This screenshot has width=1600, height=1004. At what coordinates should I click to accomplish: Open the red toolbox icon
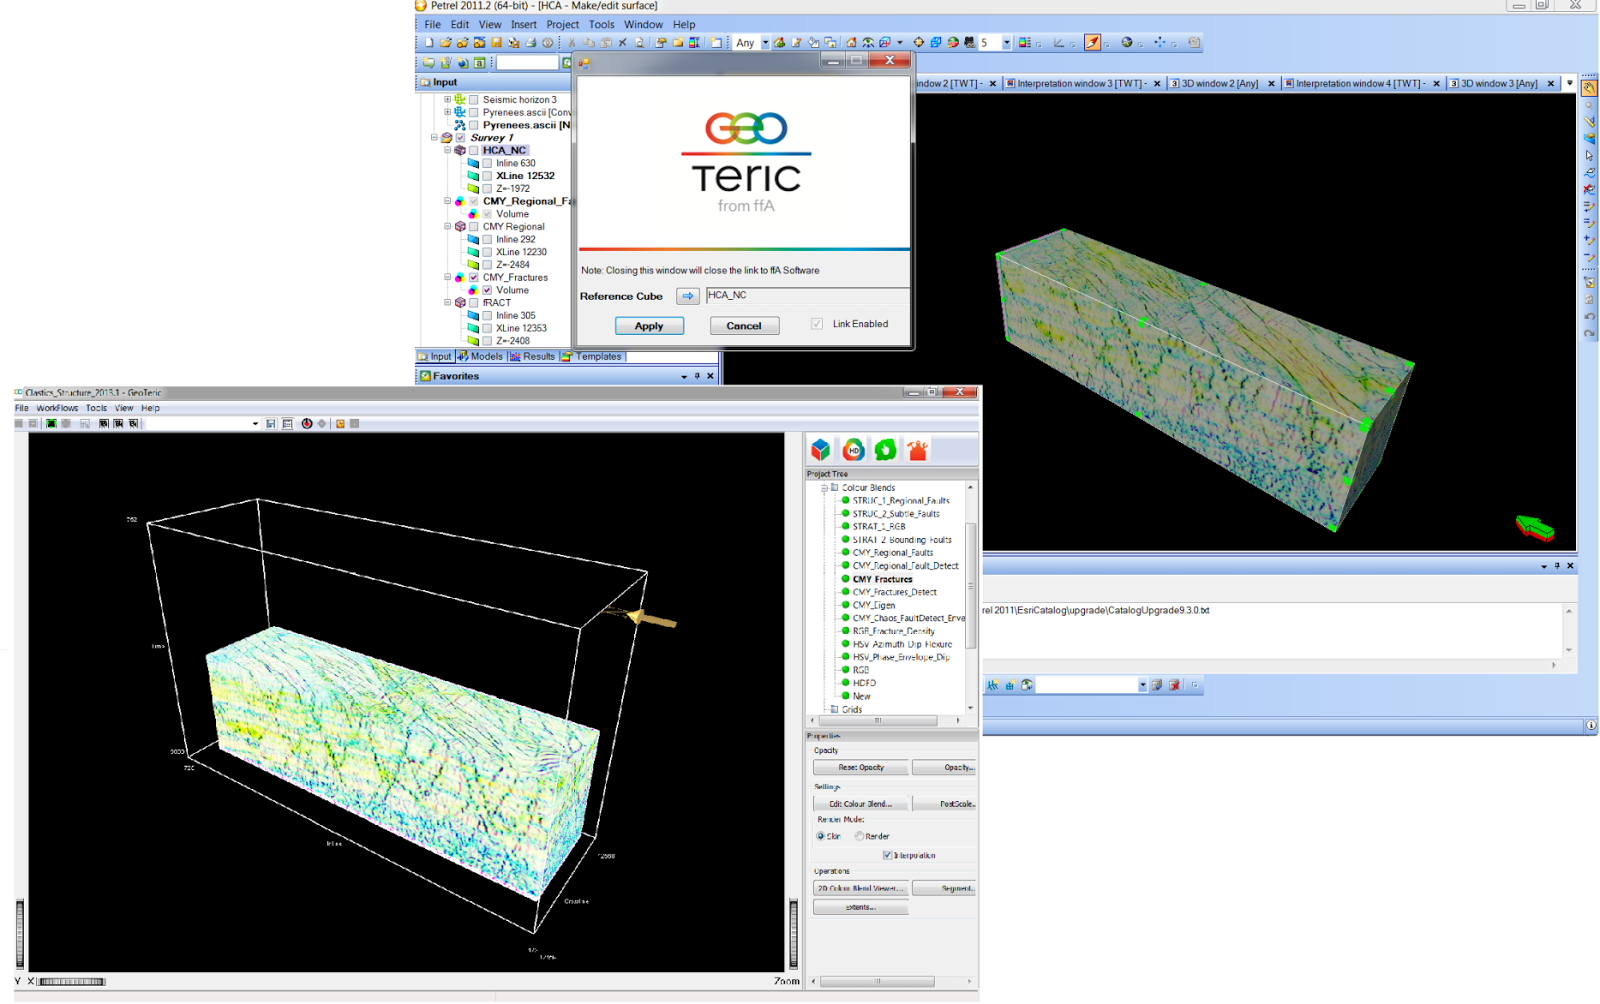tap(917, 450)
